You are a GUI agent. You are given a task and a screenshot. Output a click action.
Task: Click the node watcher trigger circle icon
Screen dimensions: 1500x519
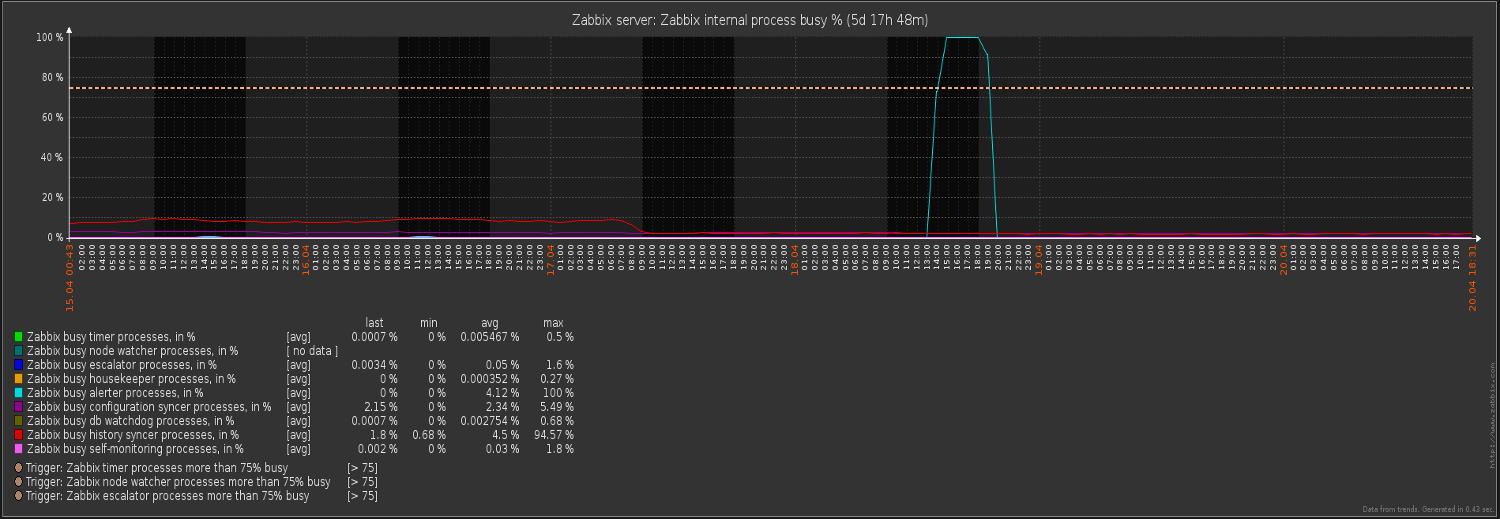18,481
